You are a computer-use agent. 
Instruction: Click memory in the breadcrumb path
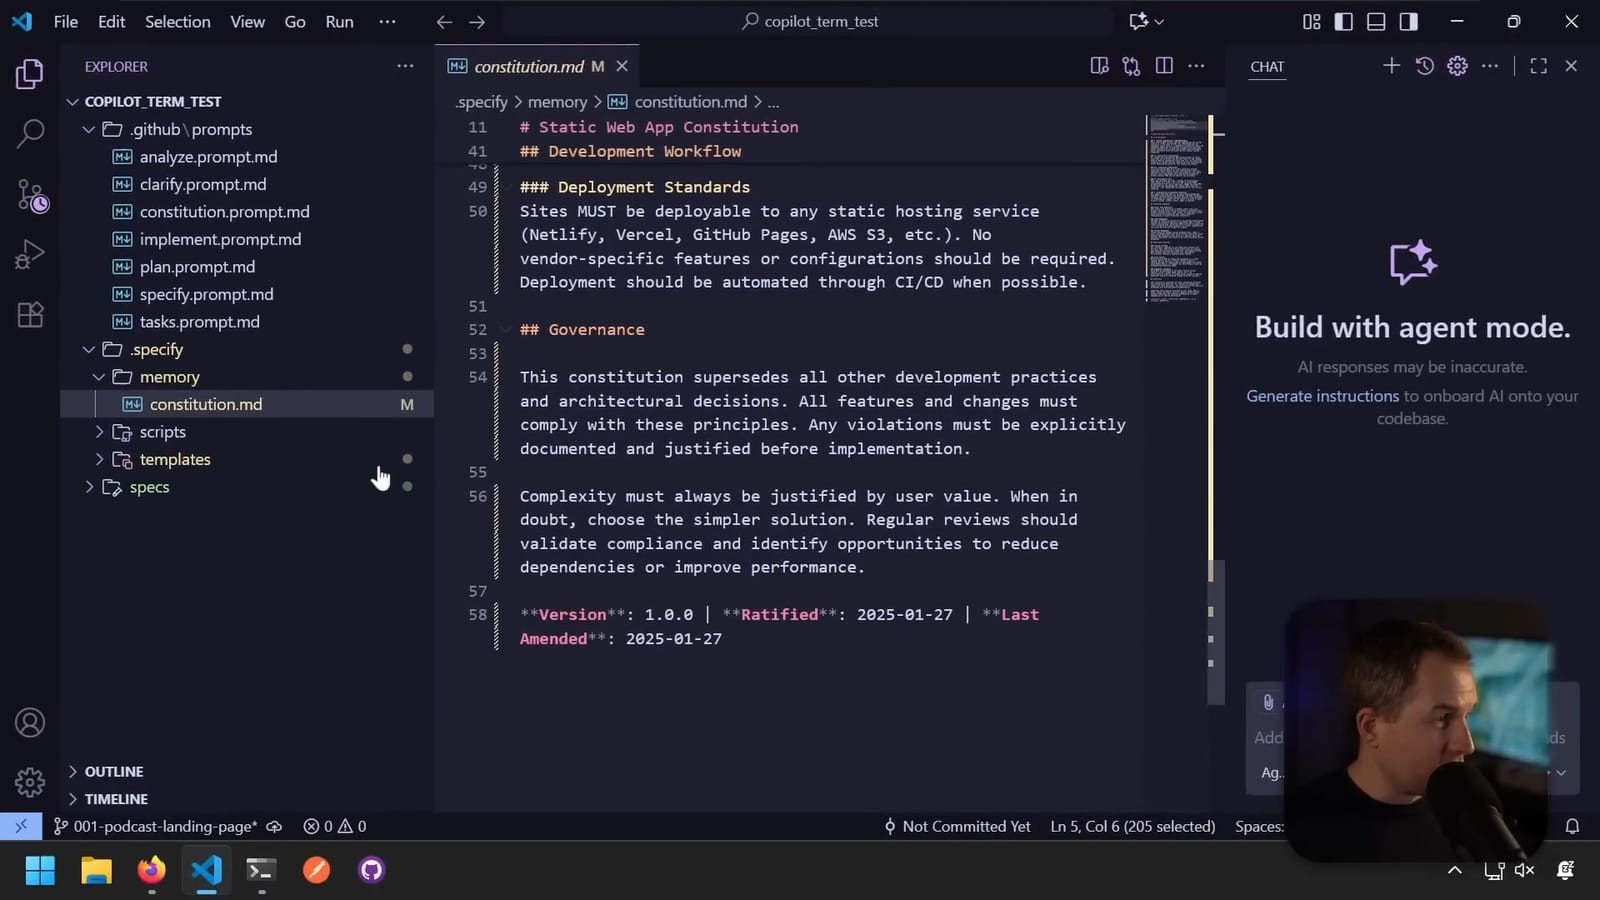pyautogui.click(x=557, y=101)
